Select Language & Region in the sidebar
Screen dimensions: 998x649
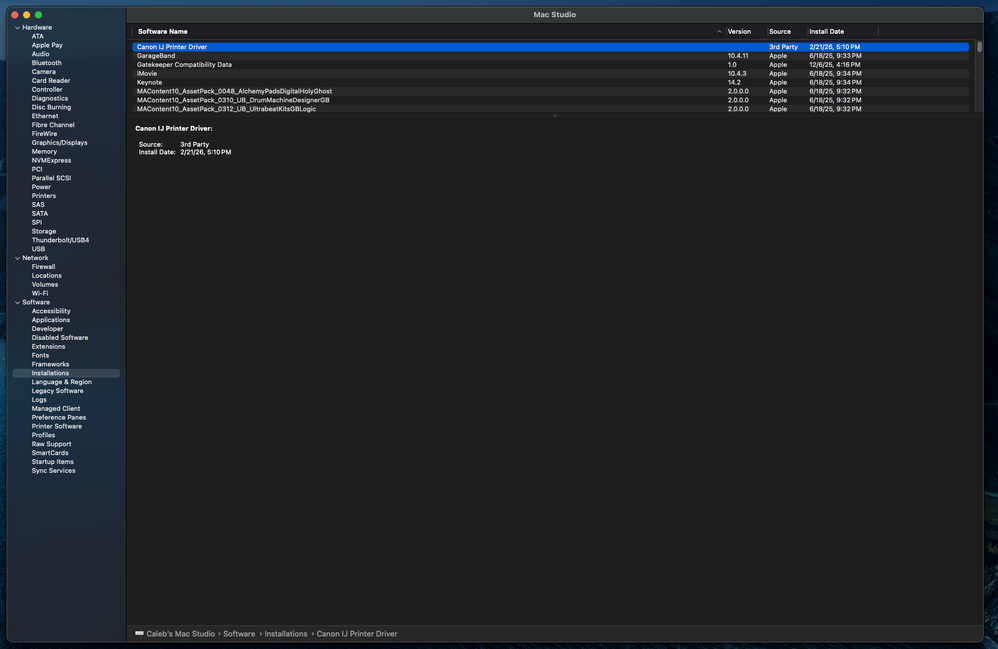[62, 382]
